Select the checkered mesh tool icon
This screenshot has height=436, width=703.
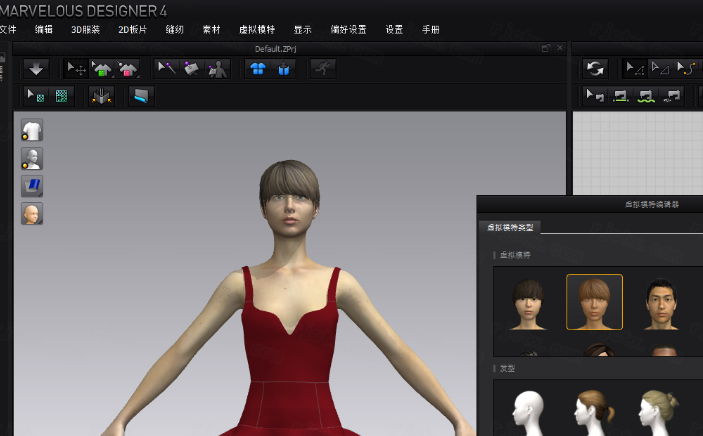(x=61, y=96)
